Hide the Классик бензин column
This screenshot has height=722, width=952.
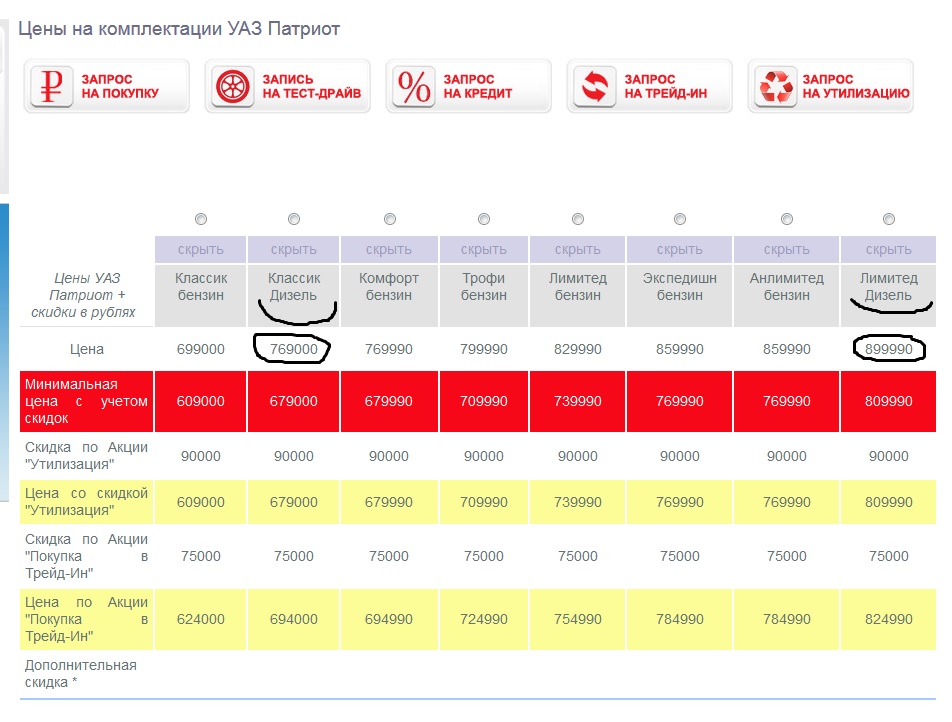(200, 250)
